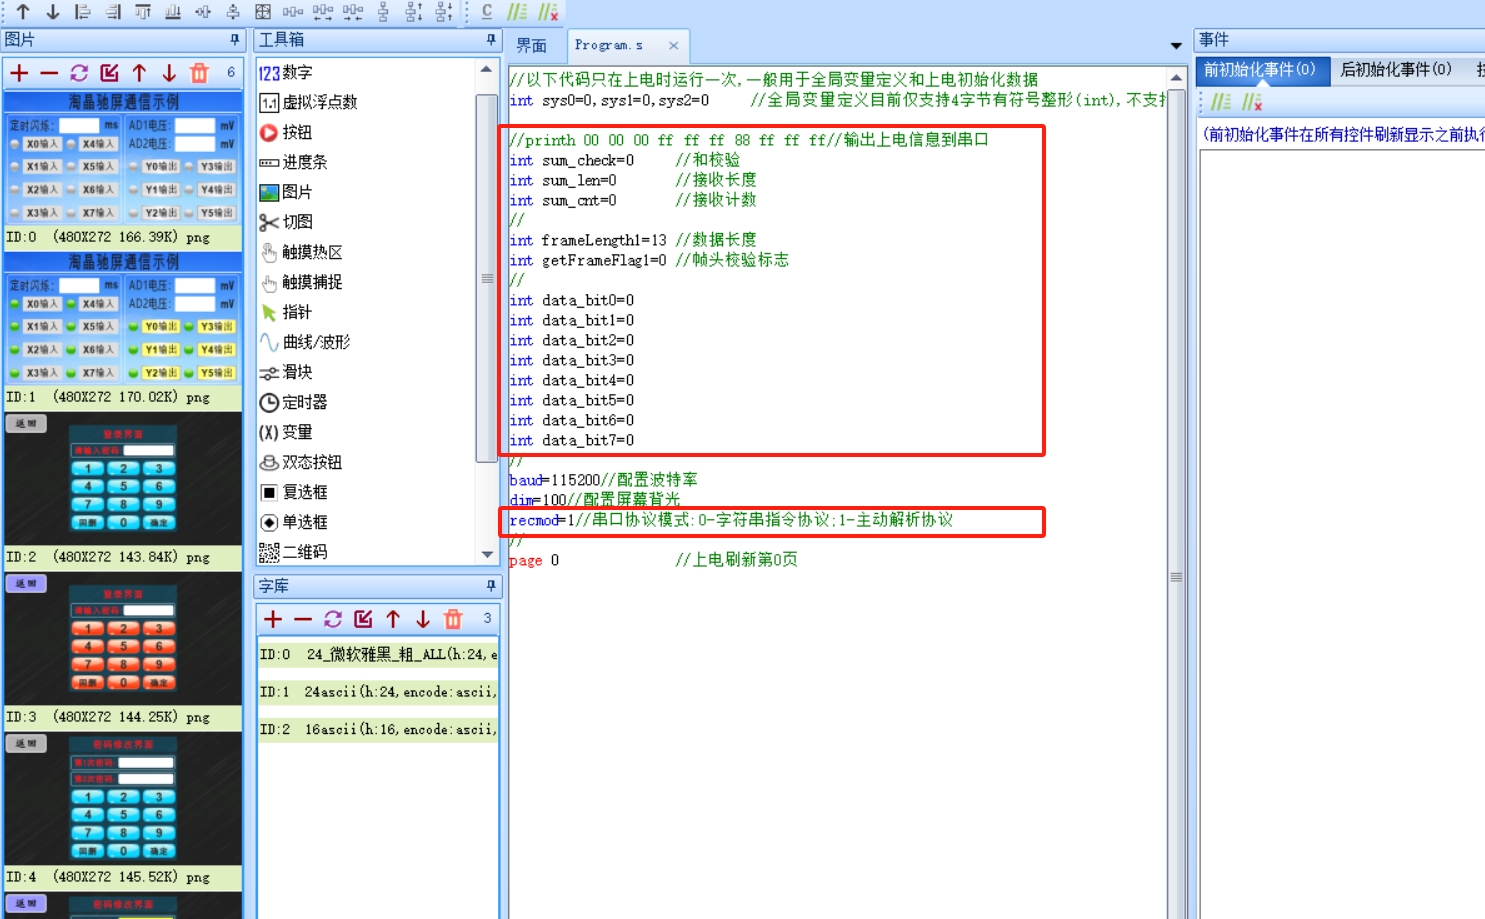
Task: Increase vertical spacing icon
Action: pos(414,12)
